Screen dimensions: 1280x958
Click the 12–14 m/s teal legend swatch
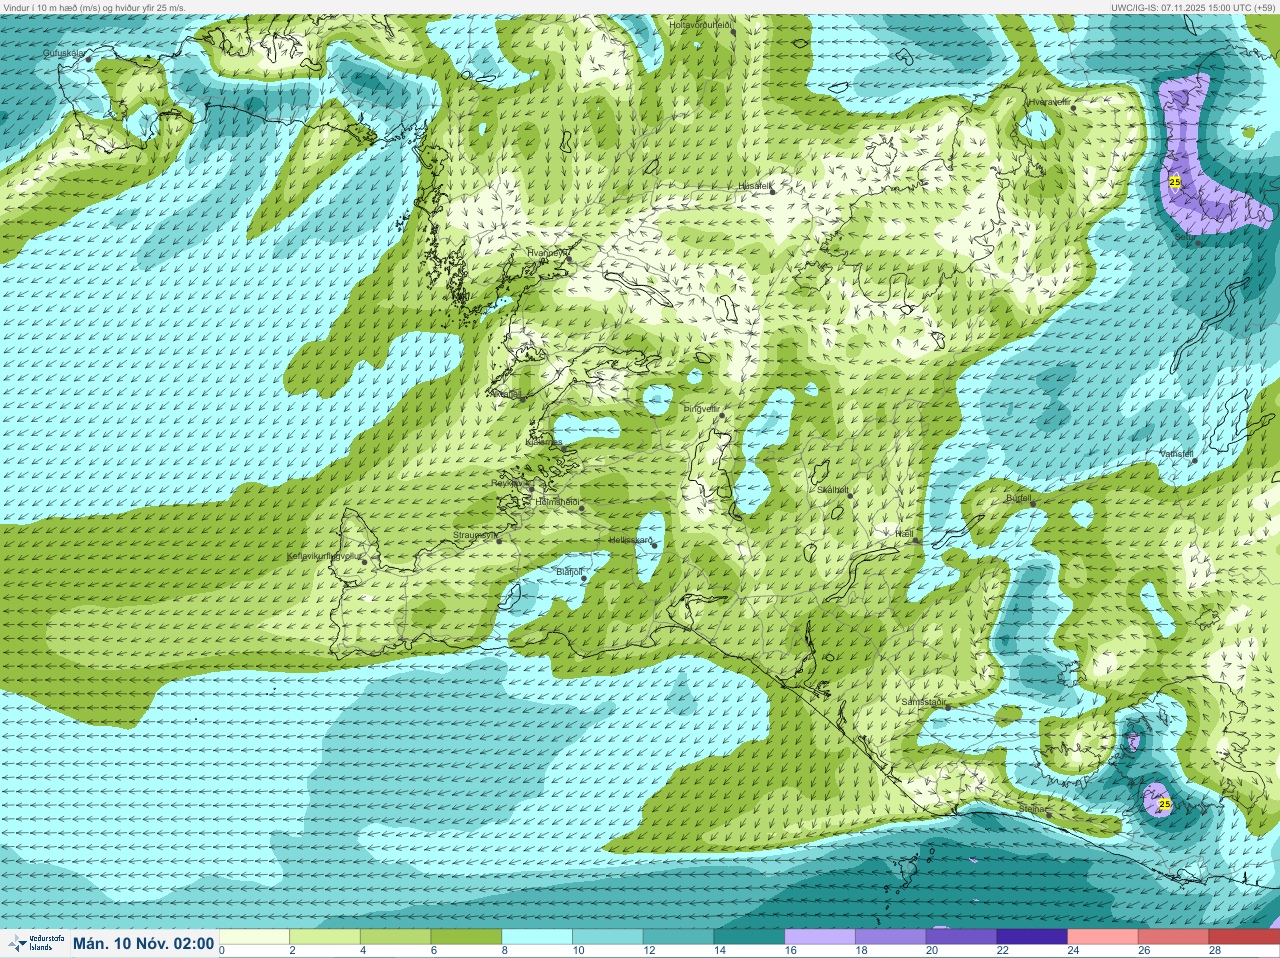[678, 937]
